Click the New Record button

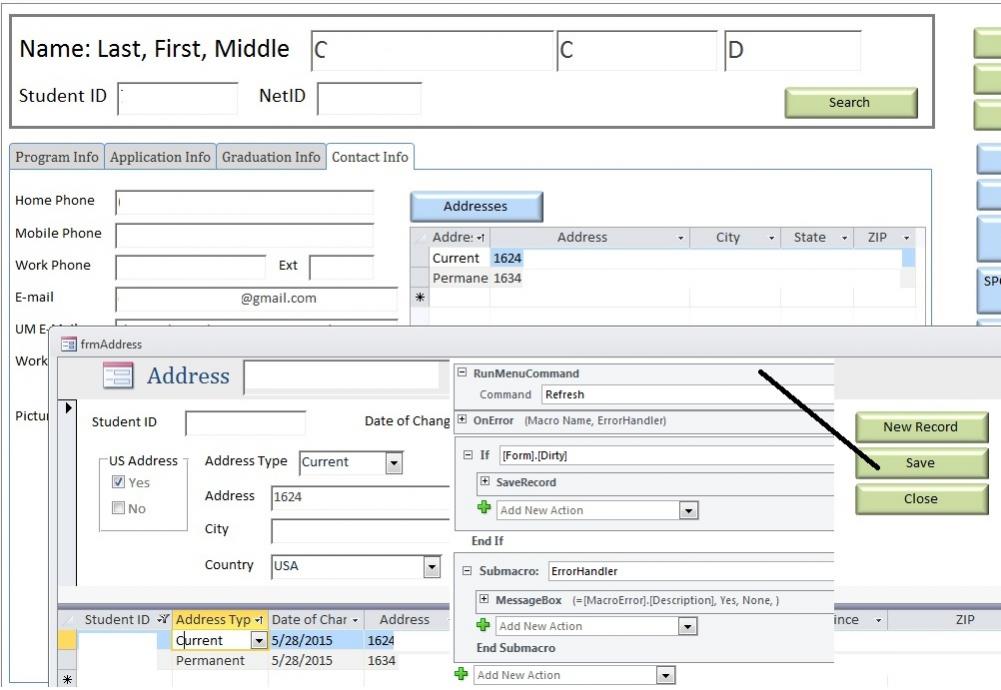[921, 427]
